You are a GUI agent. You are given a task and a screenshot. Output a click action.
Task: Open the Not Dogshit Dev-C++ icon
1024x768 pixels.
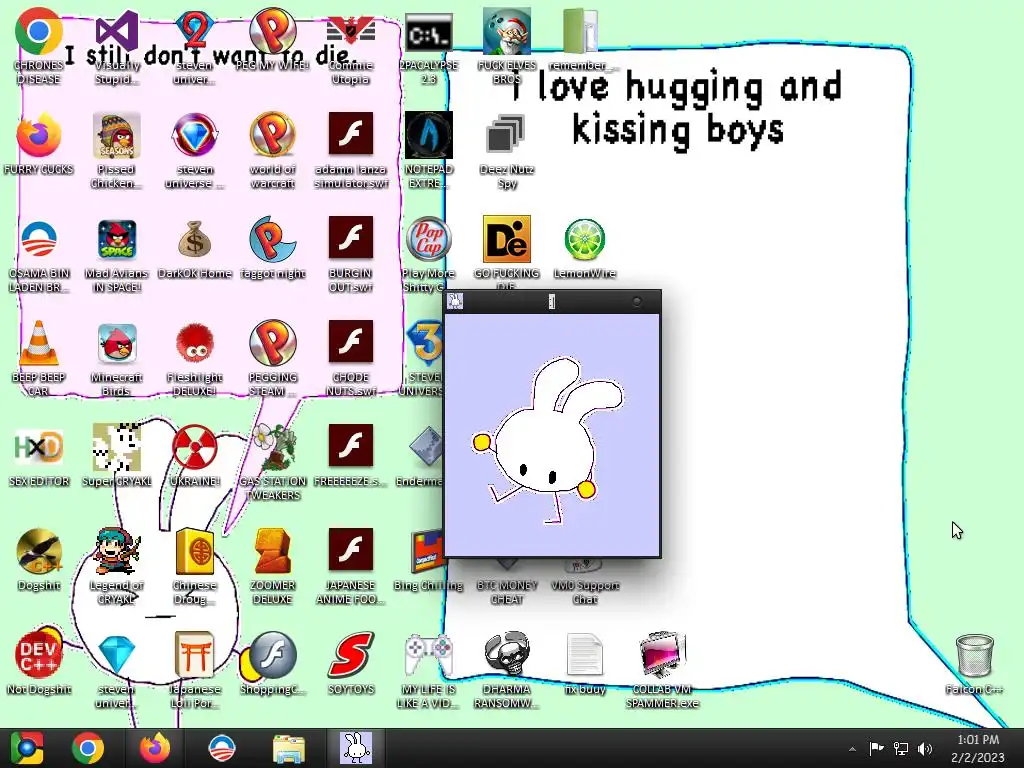click(x=39, y=654)
